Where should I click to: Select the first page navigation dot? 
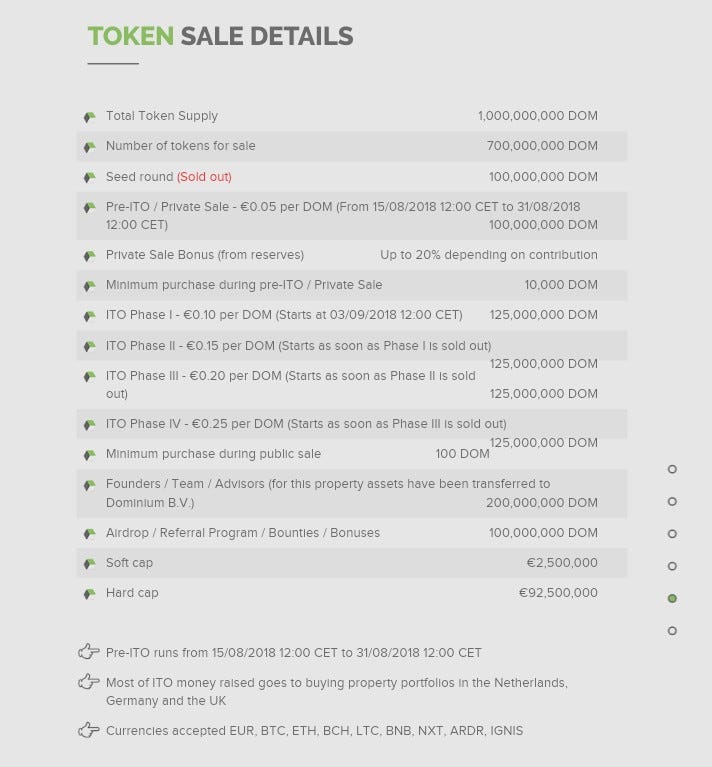(672, 469)
